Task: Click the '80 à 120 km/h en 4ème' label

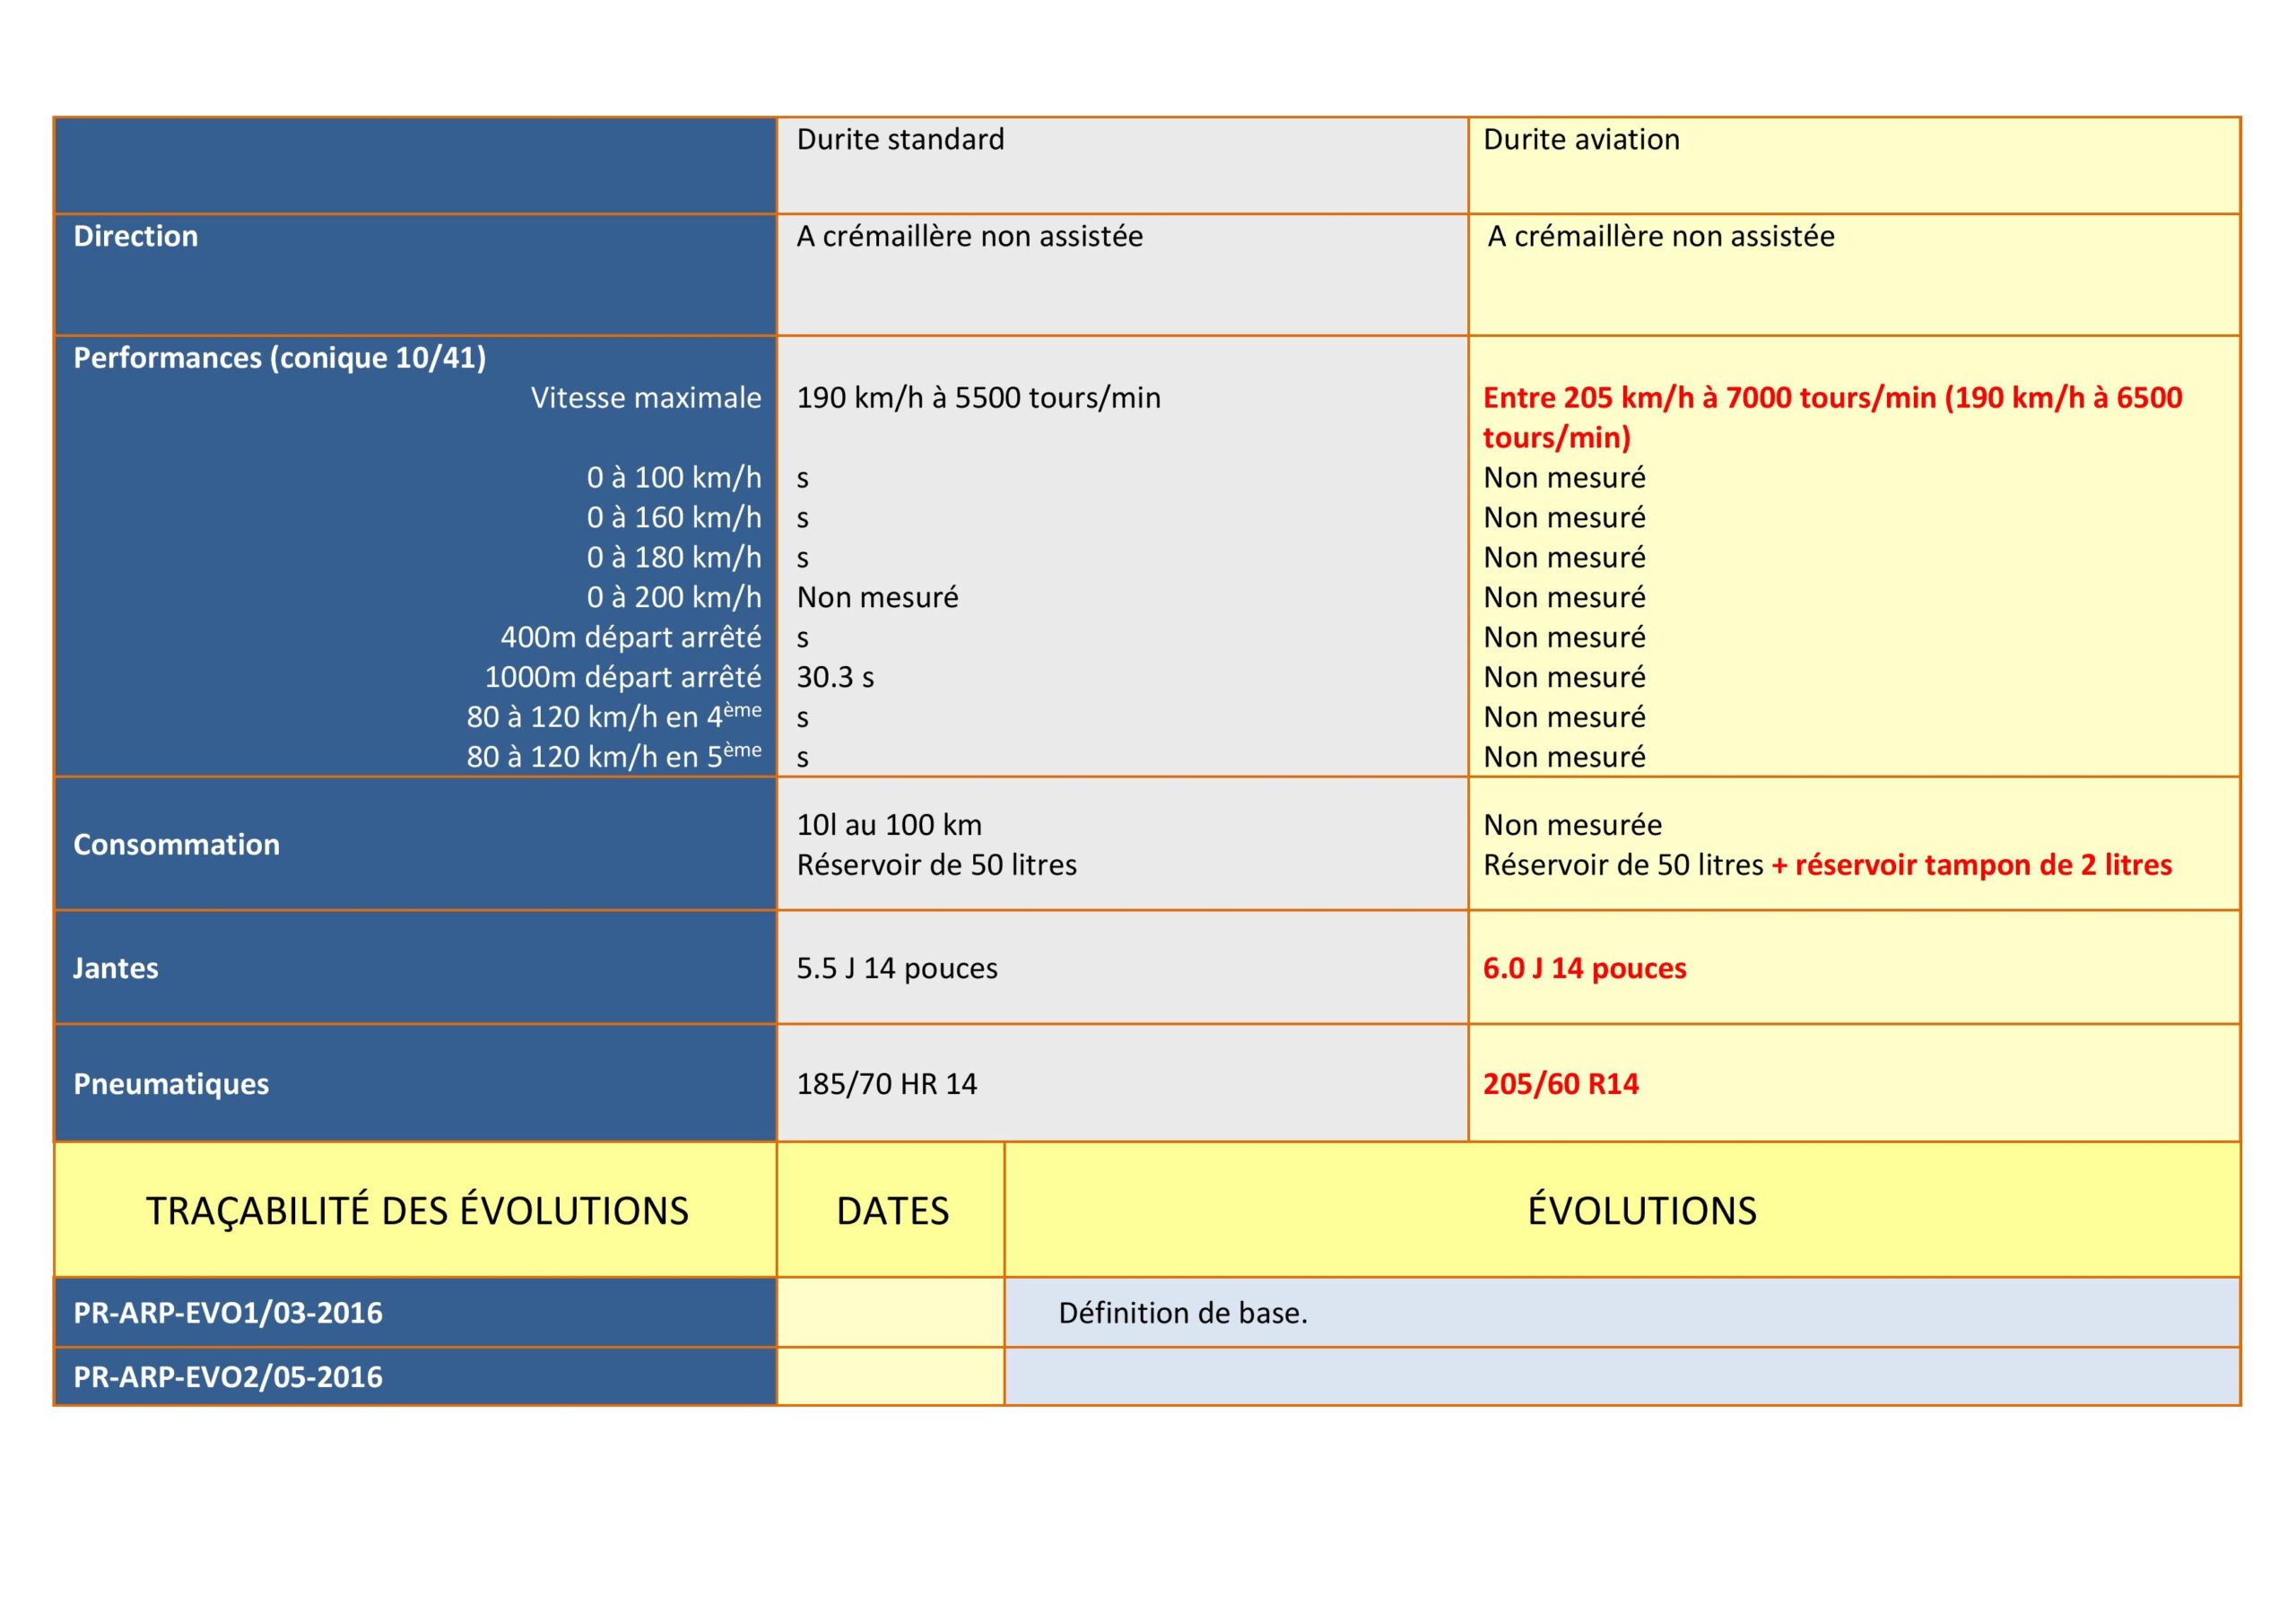Action: pyautogui.click(x=614, y=716)
